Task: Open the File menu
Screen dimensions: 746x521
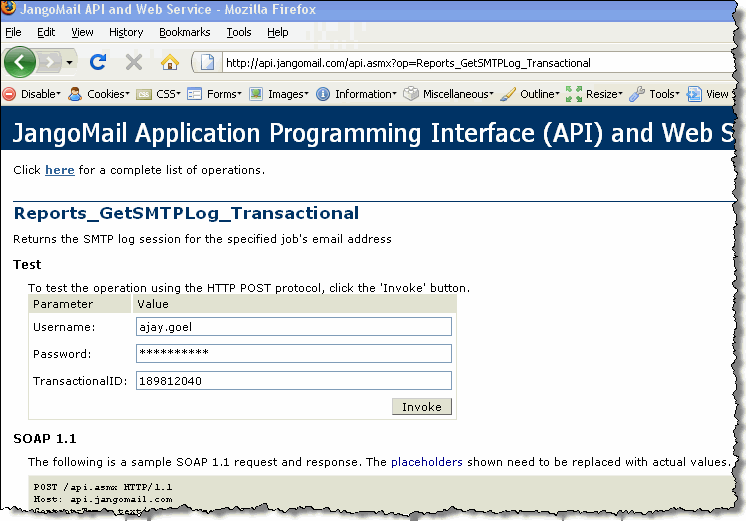Action: click(13, 32)
